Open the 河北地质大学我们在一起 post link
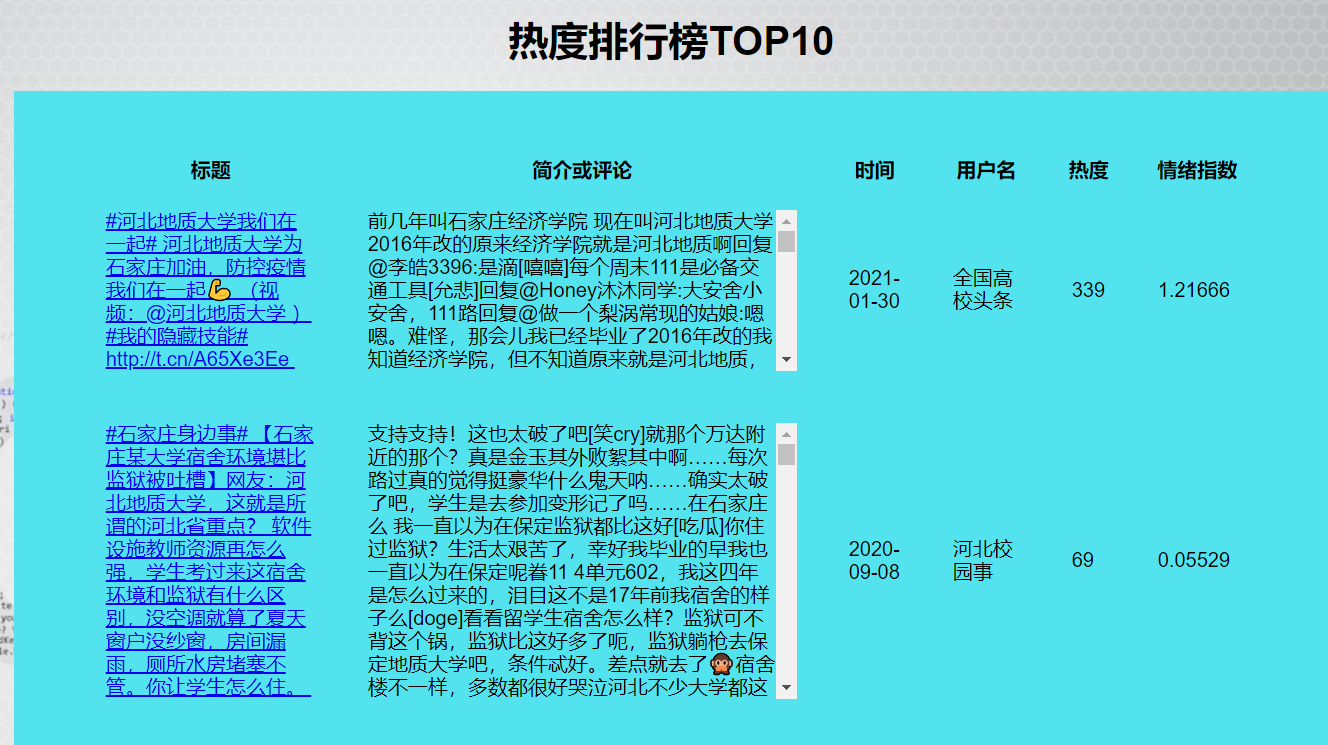Screen dimensions: 1328x745 point(208,290)
